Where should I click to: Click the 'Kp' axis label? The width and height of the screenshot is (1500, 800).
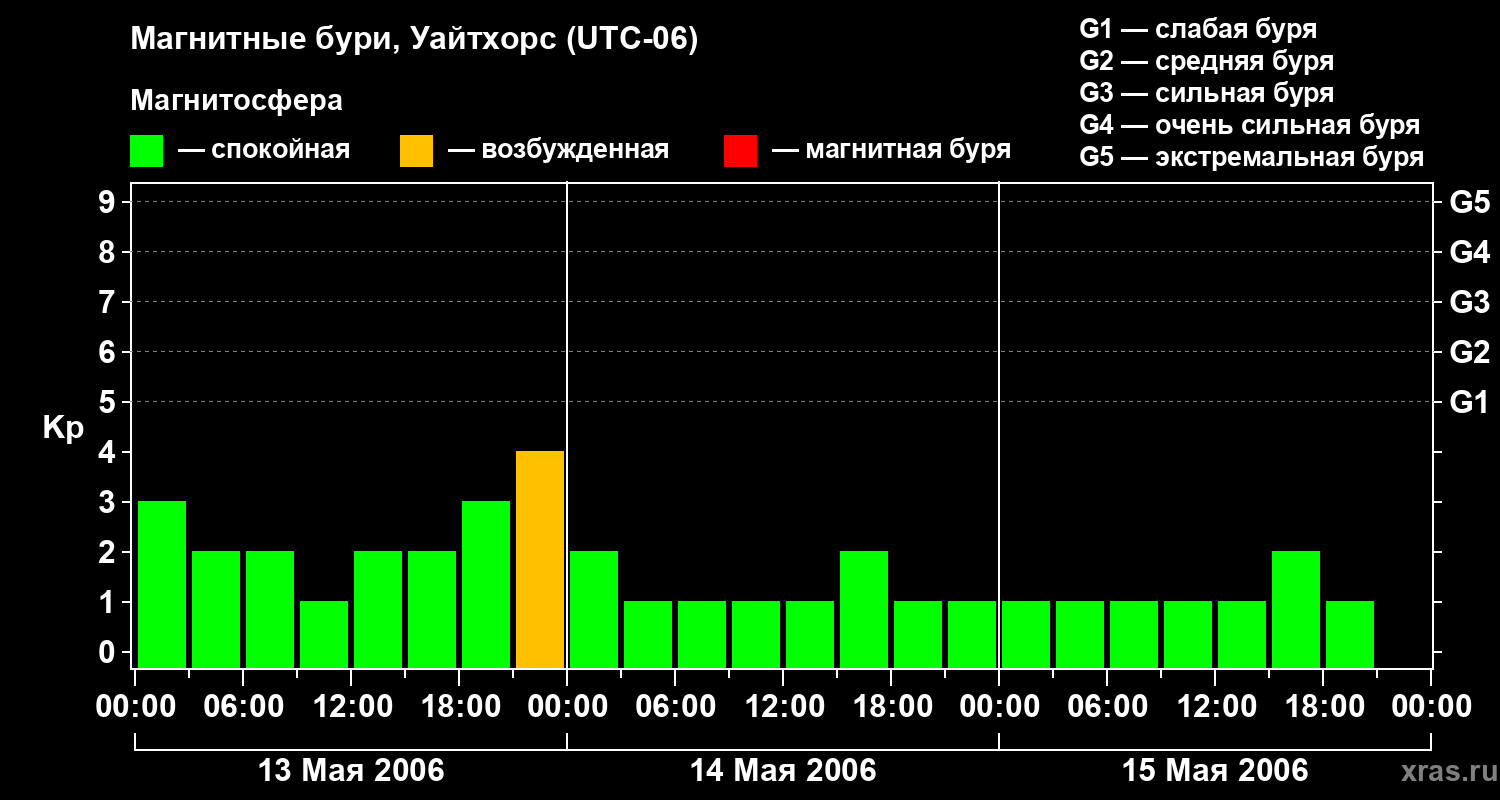point(63,428)
